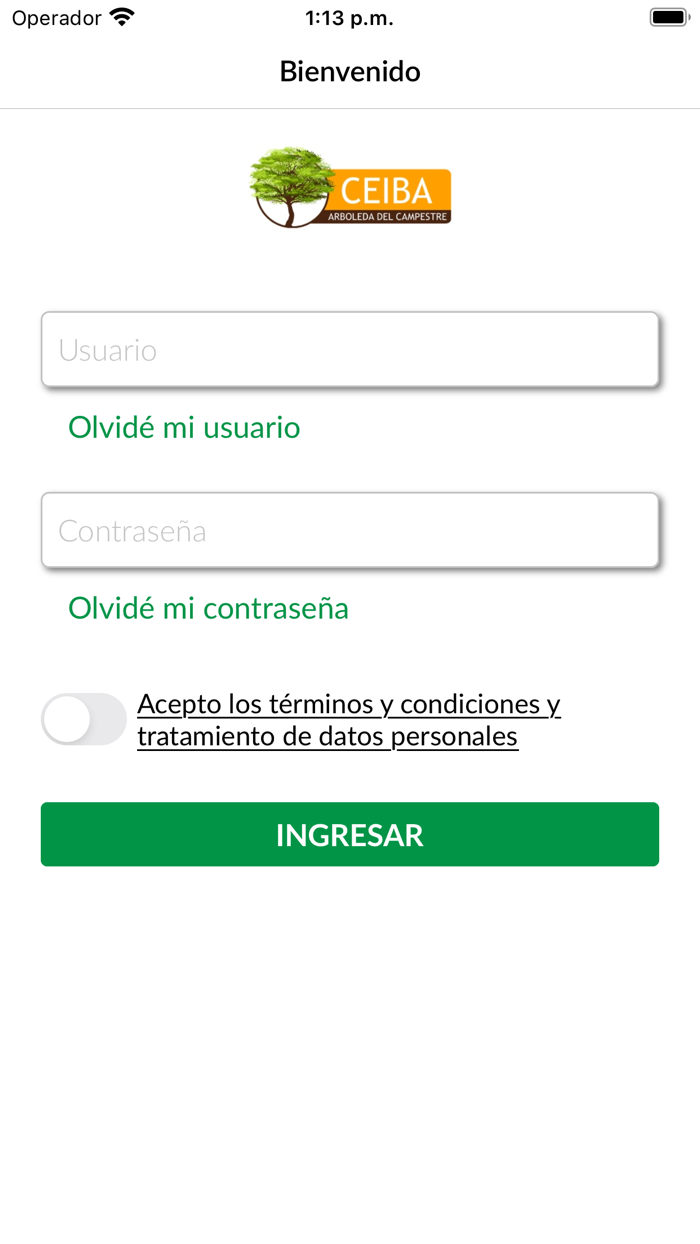Click the Bienvenido header title

pos(350,72)
